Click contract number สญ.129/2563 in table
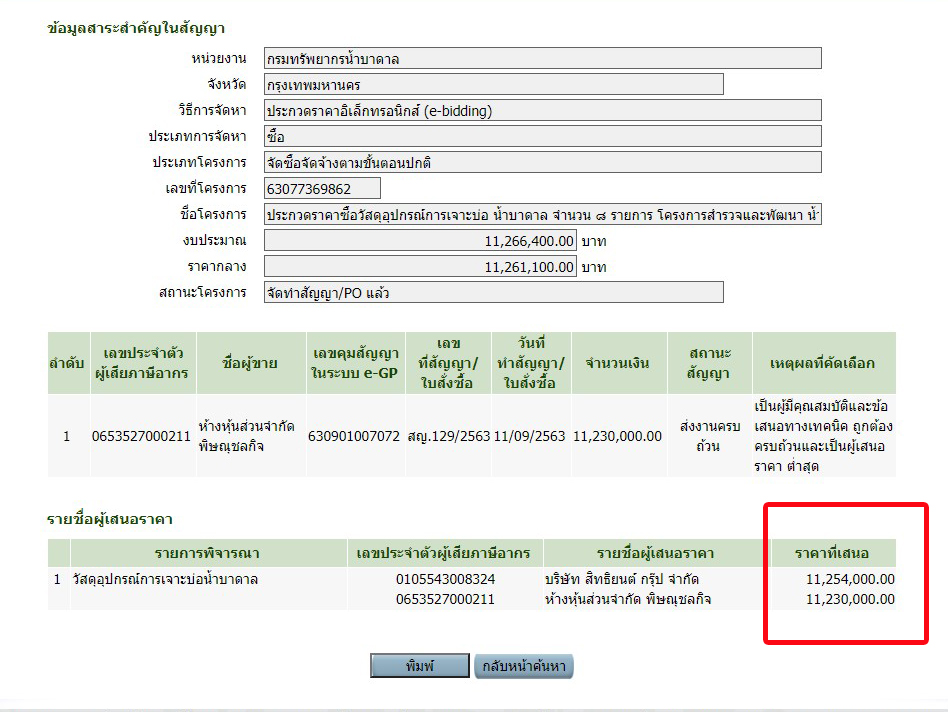948x712 pixels. coord(448,437)
